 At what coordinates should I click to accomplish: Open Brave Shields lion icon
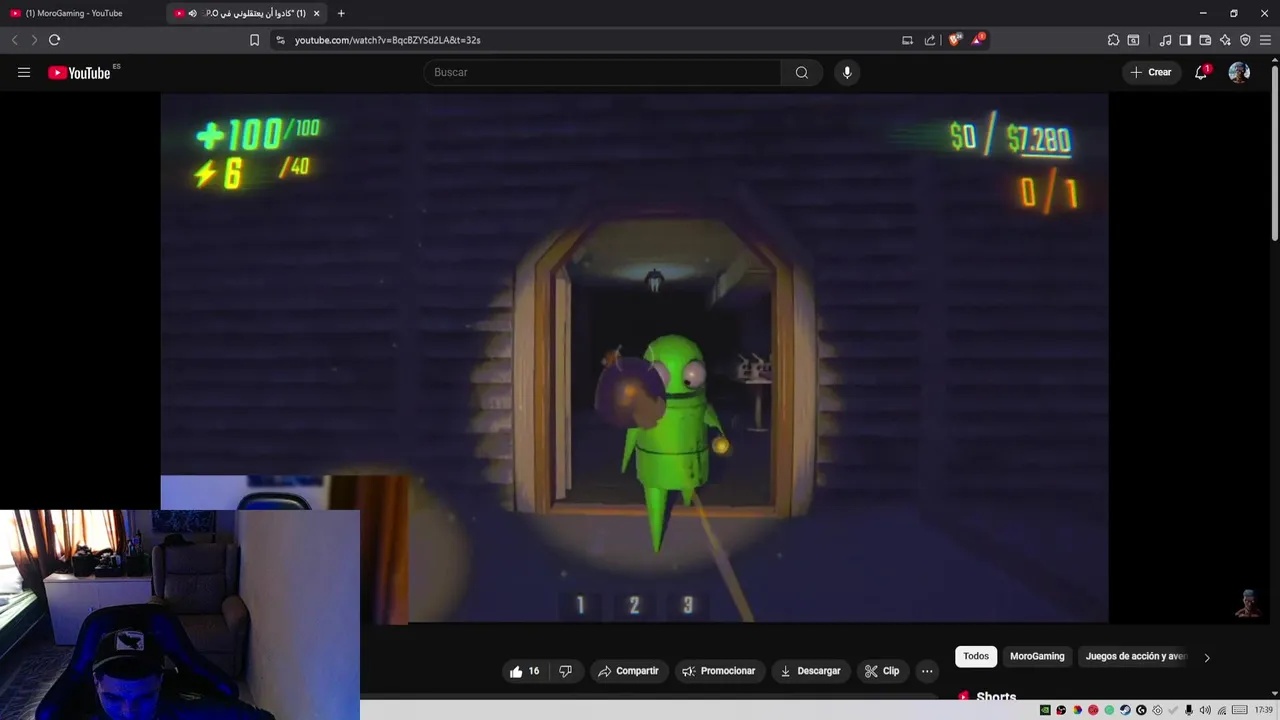(955, 40)
